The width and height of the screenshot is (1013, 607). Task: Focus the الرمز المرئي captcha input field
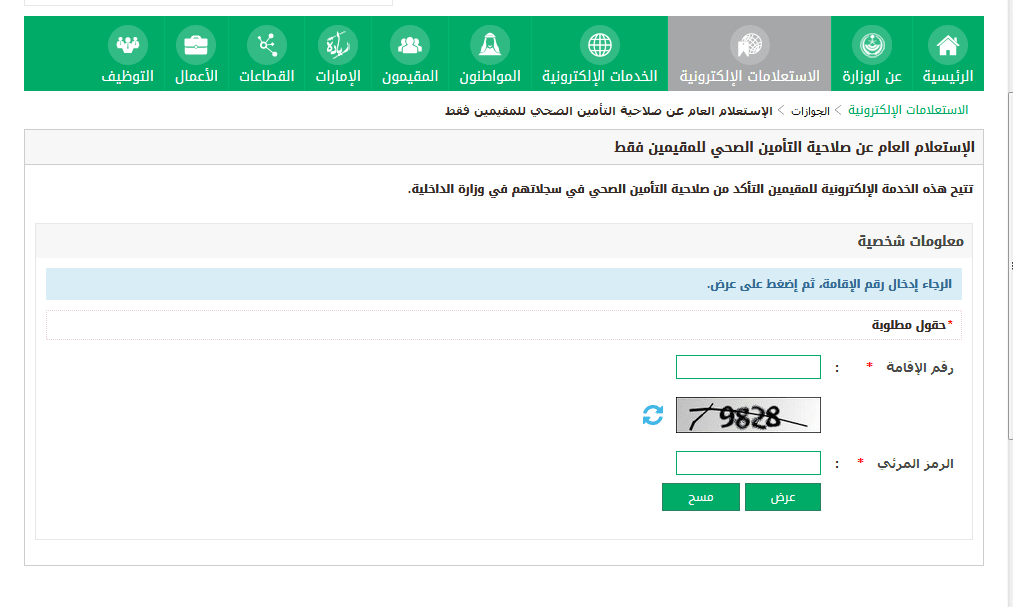coord(747,462)
